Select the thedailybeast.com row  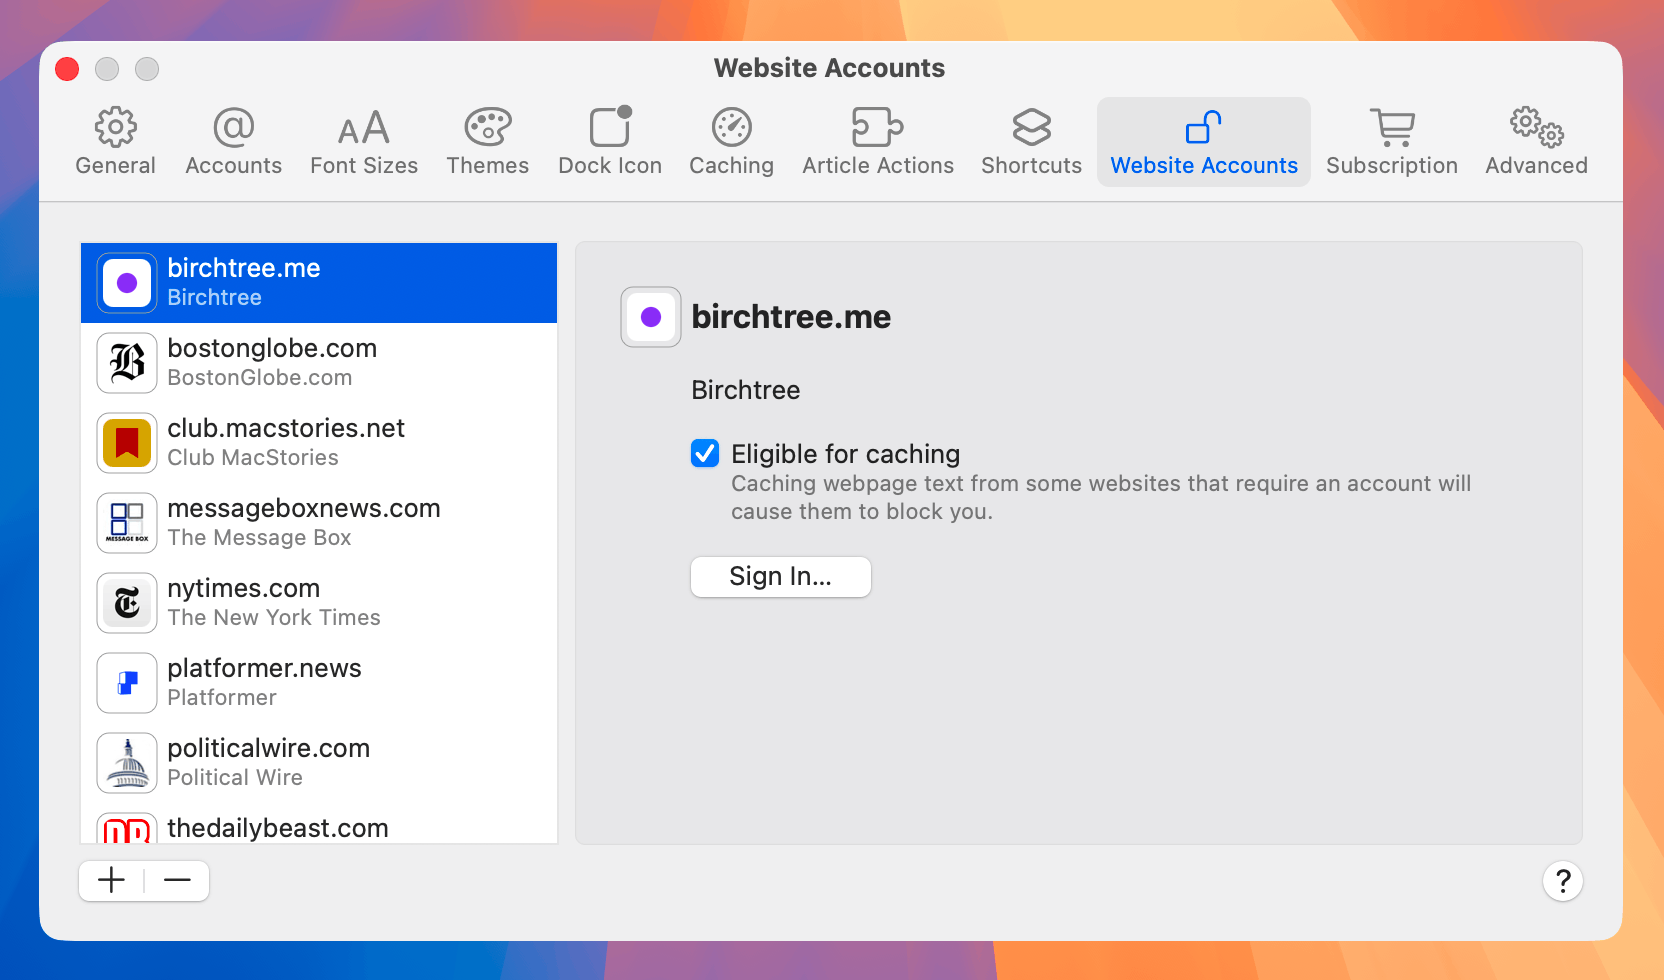click(x=319, y=824)
